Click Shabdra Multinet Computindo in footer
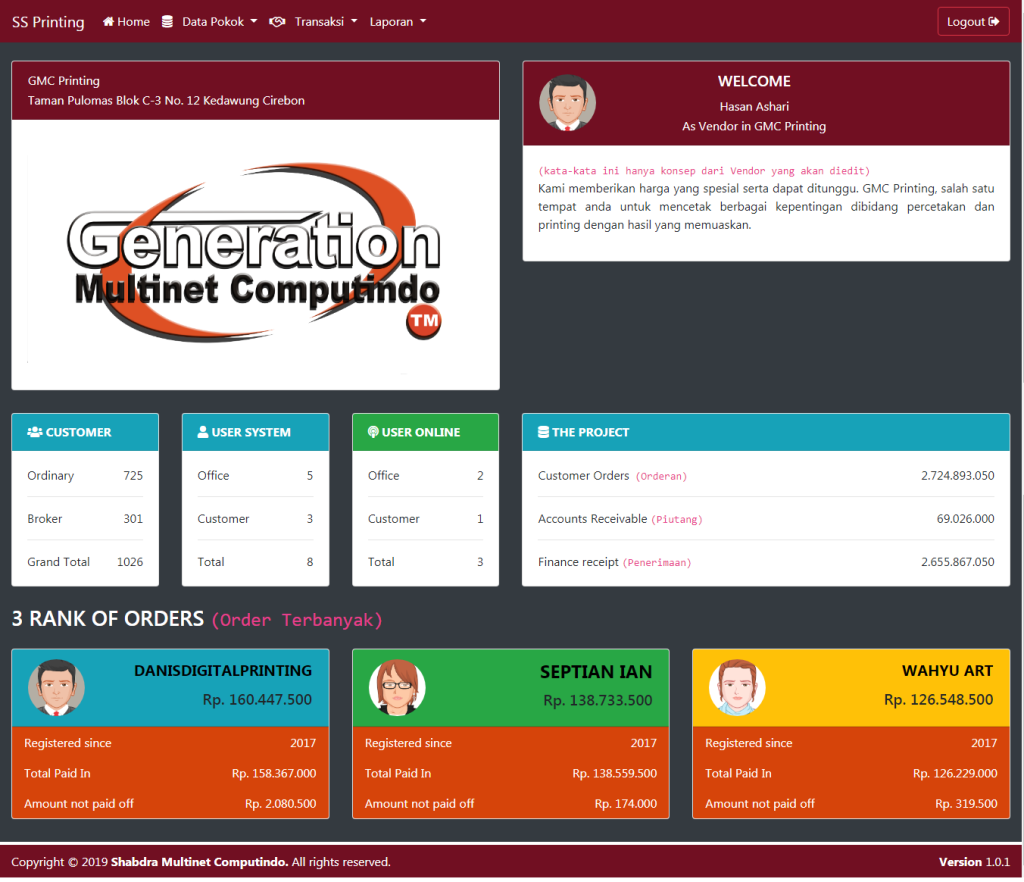Screen dimensions: 1024x882 199,862
